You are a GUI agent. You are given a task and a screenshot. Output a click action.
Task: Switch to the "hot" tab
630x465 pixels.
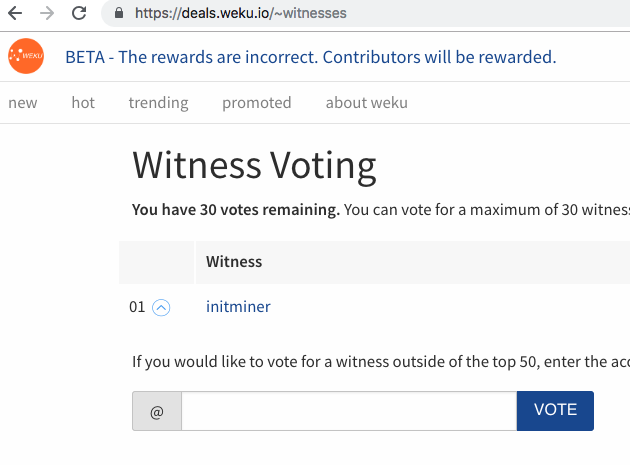pyautogui.click(x=83, y=103)
